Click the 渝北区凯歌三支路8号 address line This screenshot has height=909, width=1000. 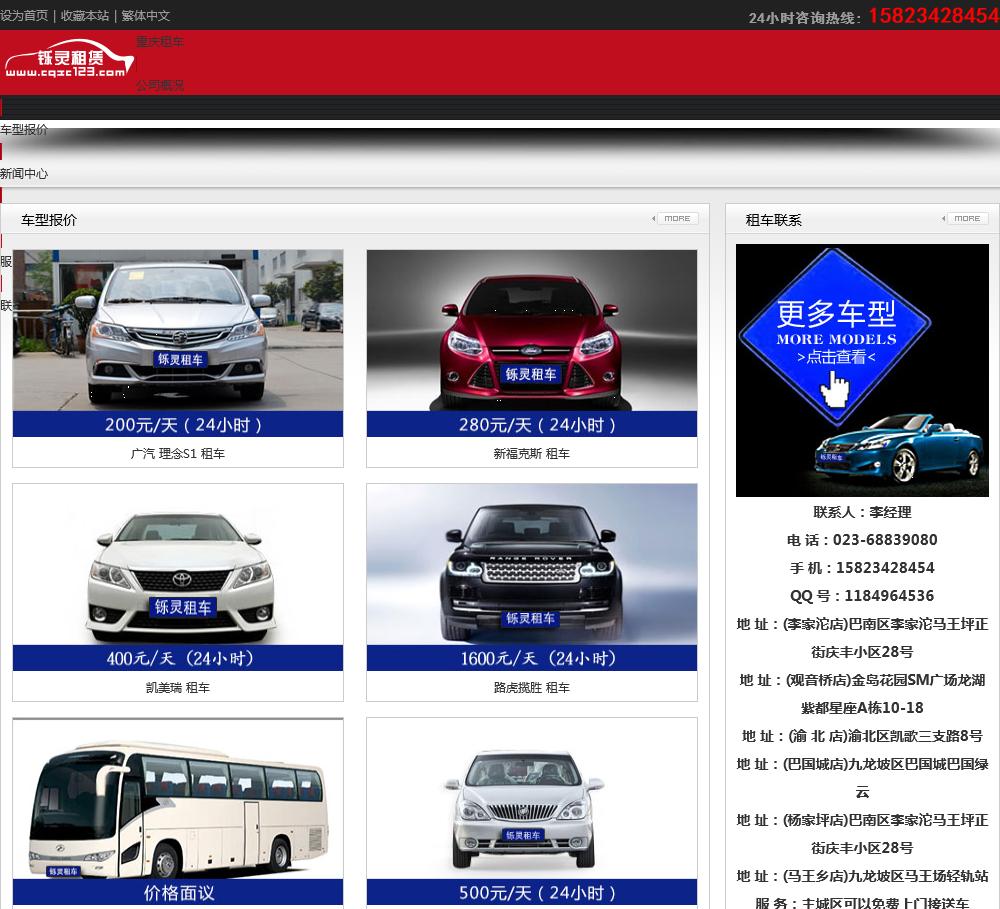pyautogui.click(x=862, y=736)
